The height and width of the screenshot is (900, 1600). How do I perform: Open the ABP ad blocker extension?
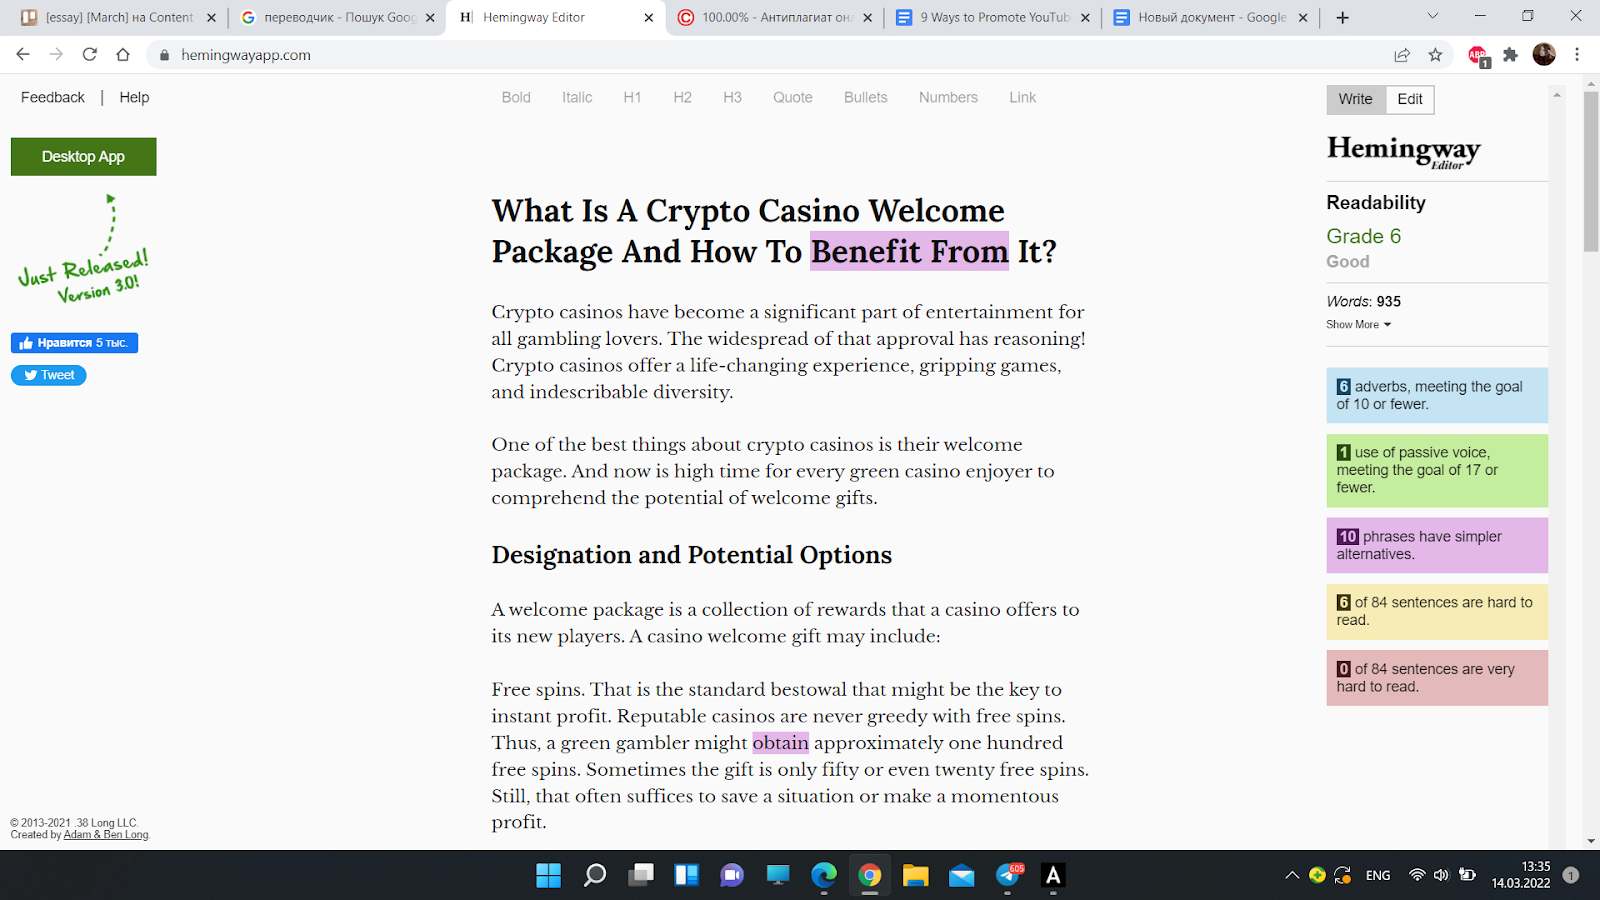coord(1478,55)
